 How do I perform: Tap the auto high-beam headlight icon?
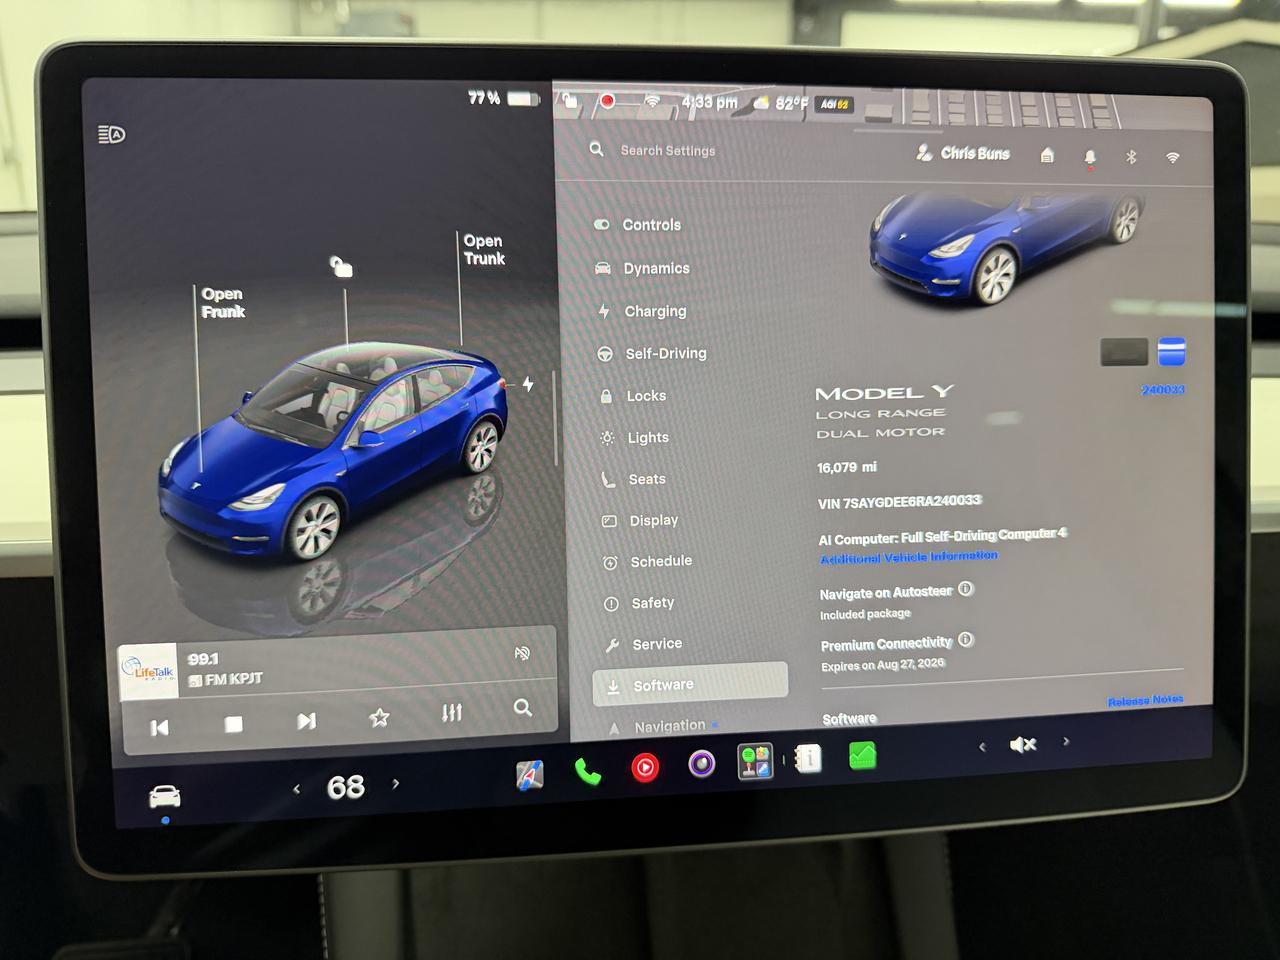point(112,134)
